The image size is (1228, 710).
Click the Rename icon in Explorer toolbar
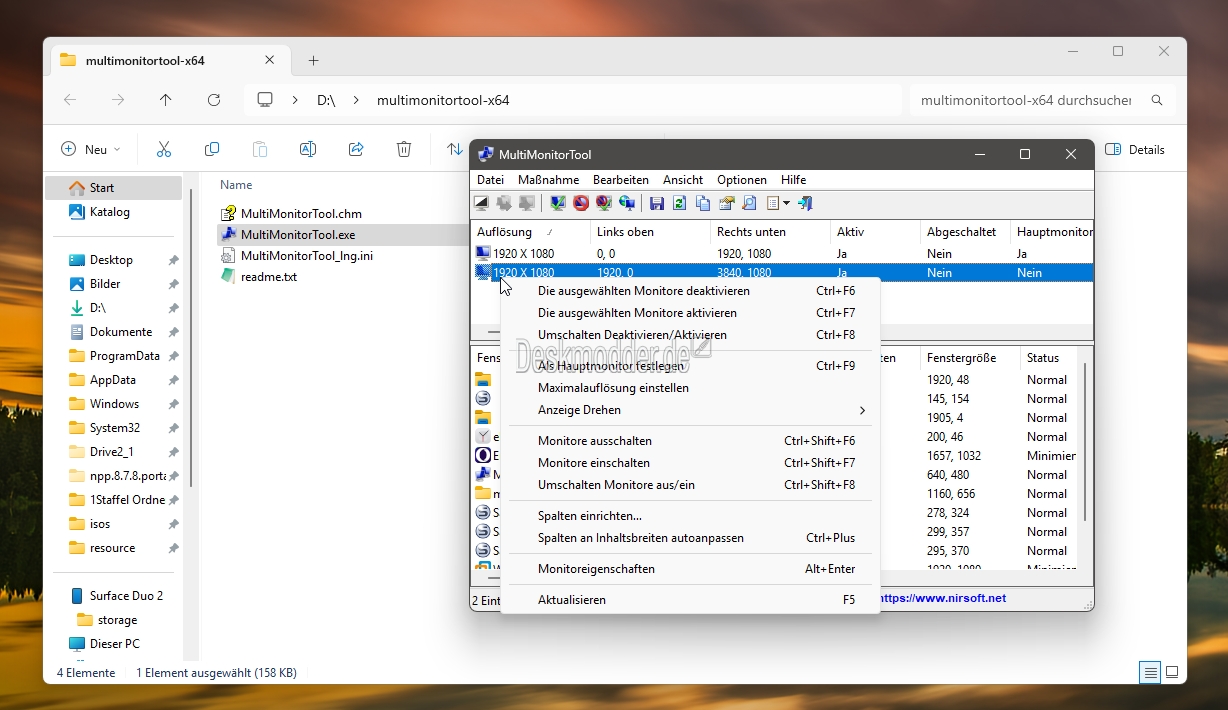coord(308,149)
